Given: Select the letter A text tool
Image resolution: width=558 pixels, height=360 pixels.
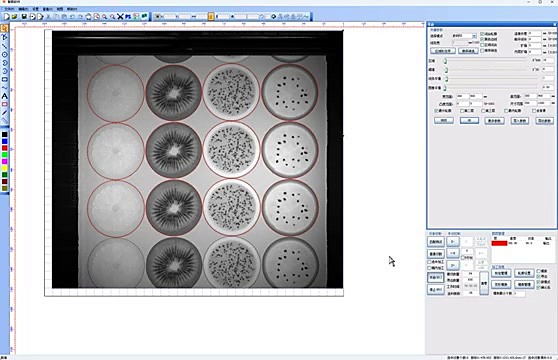Looking at the screenshot, I should click(x=4, y=96).
